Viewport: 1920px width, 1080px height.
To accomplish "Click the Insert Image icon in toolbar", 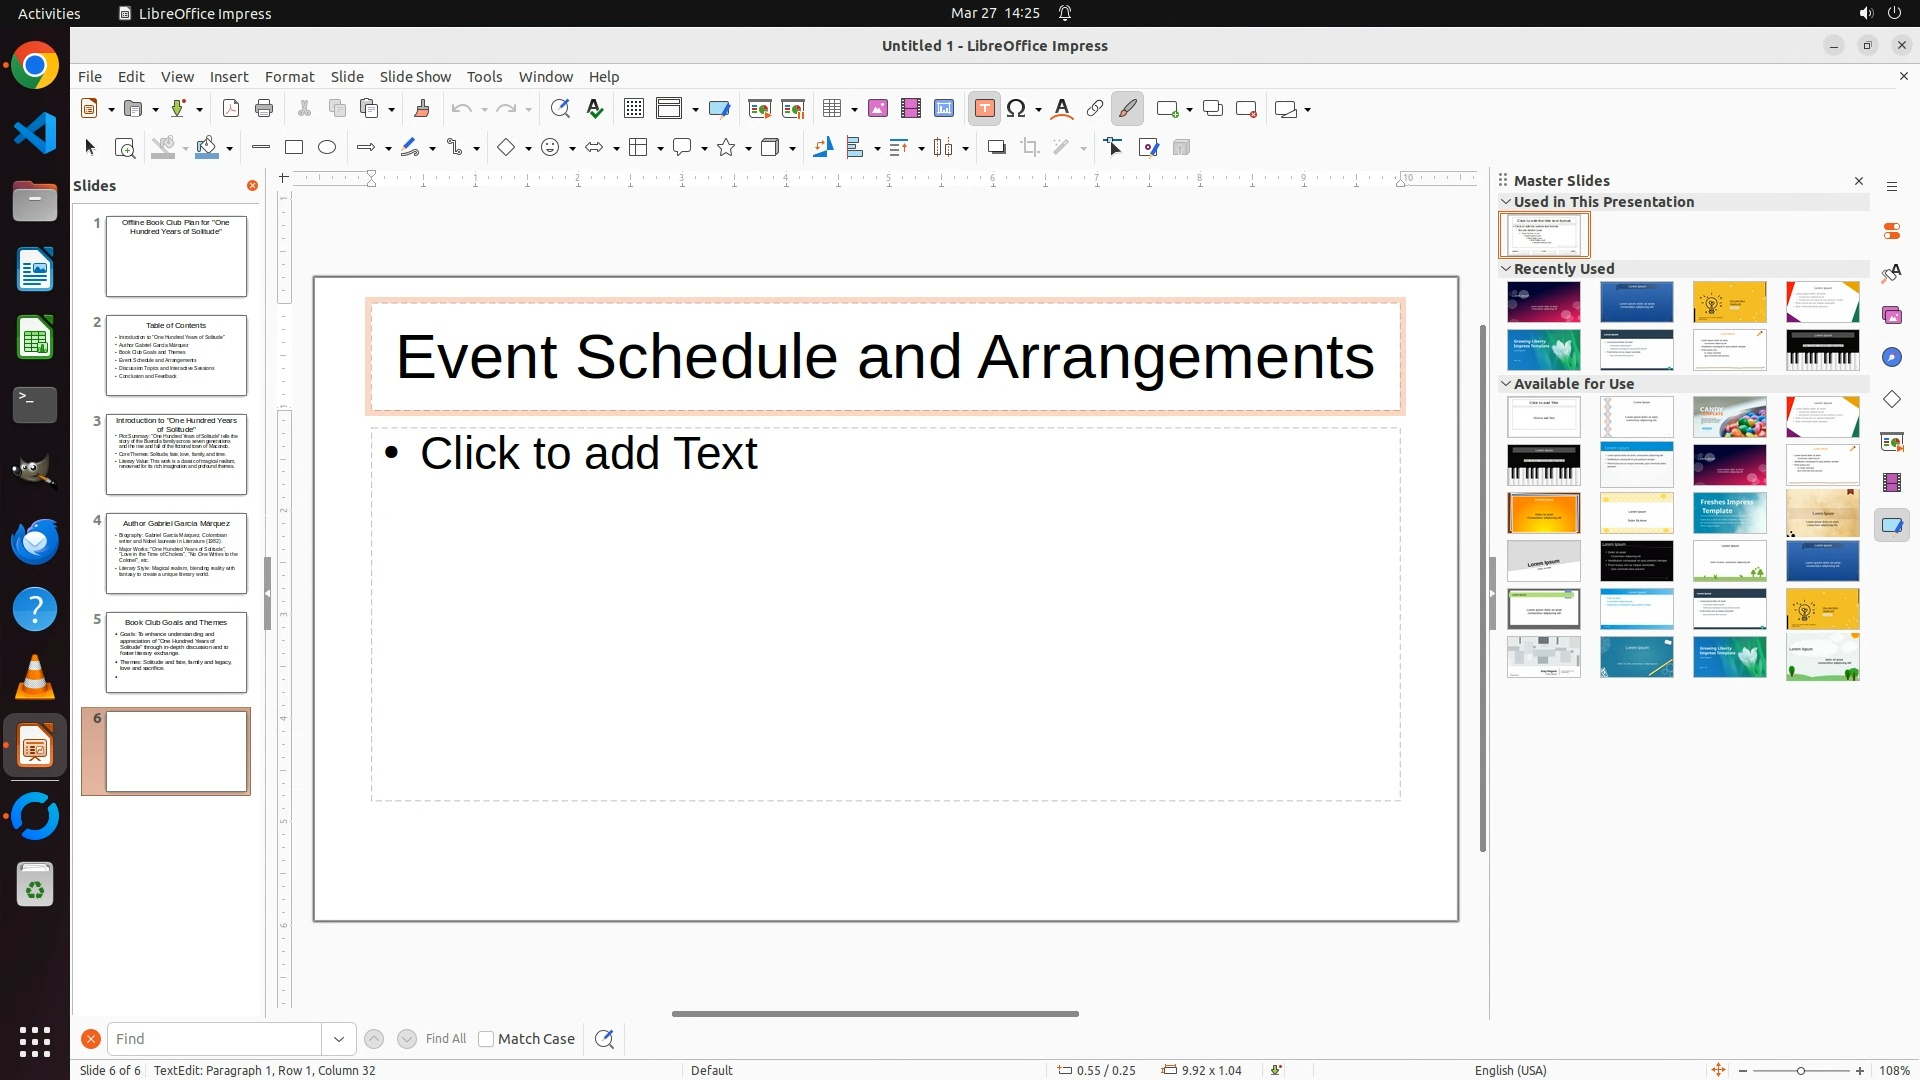I will coord(878,109).
